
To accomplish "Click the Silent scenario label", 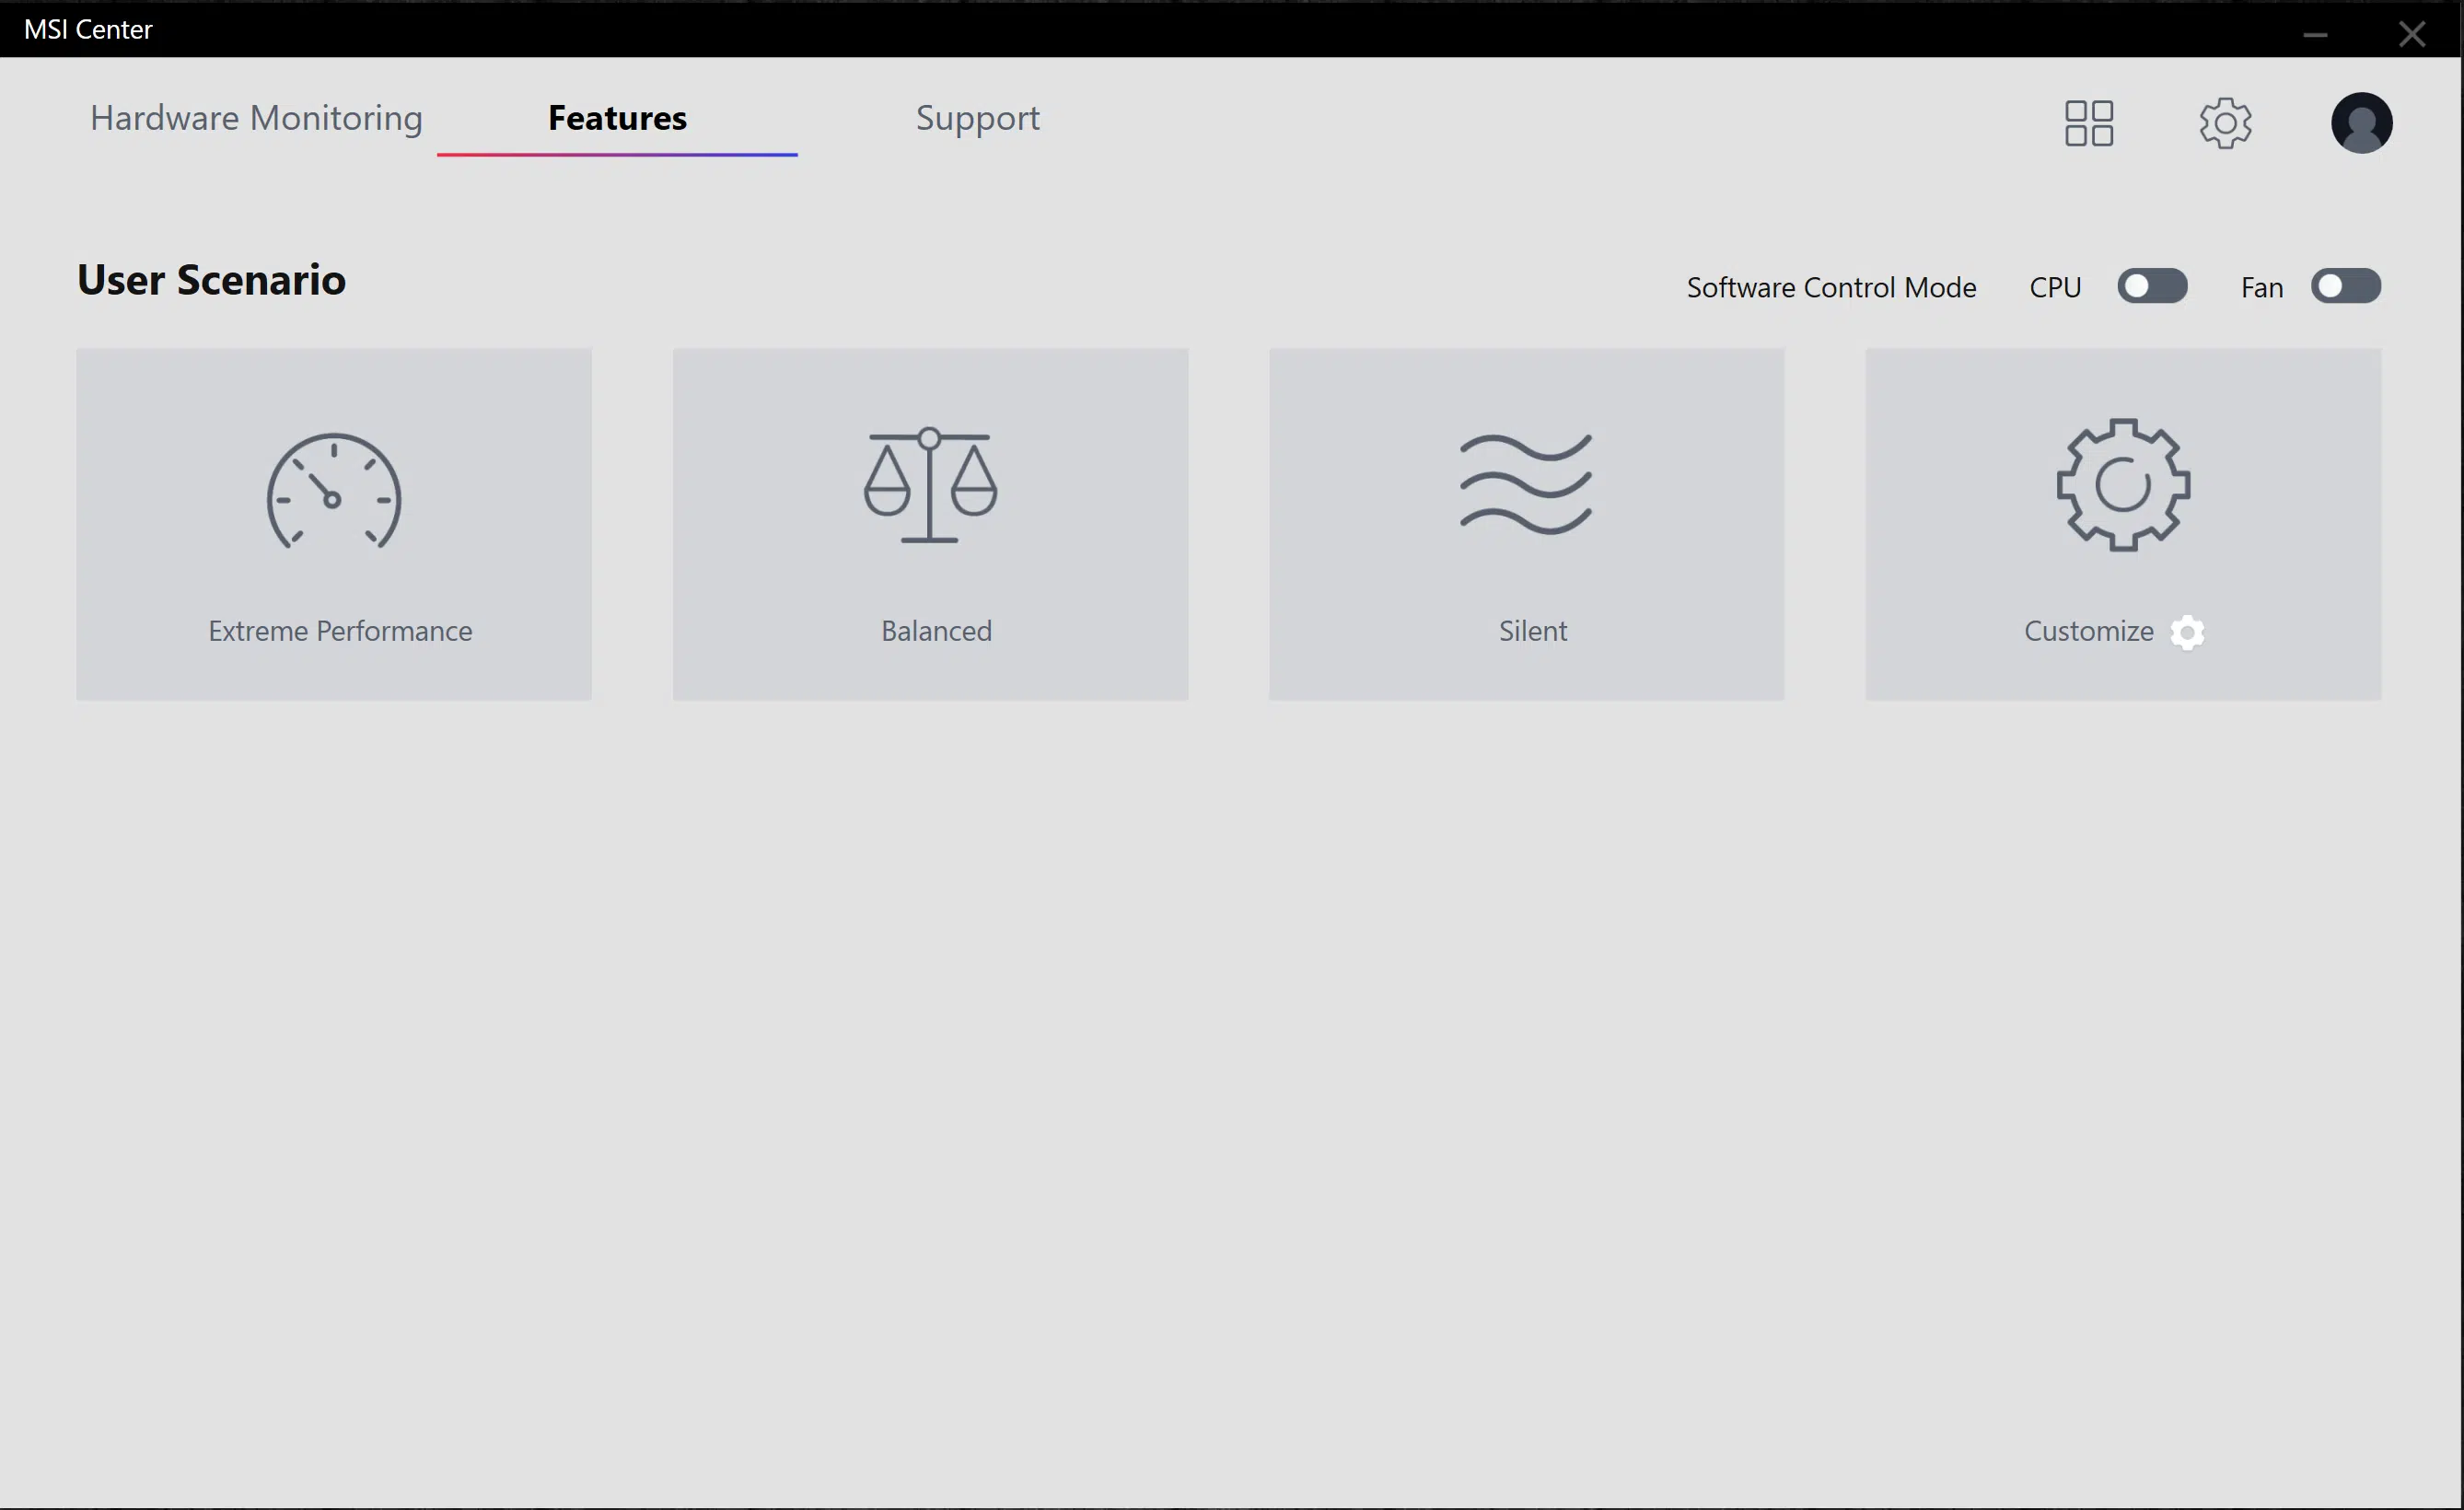I will click(1532, 631).
